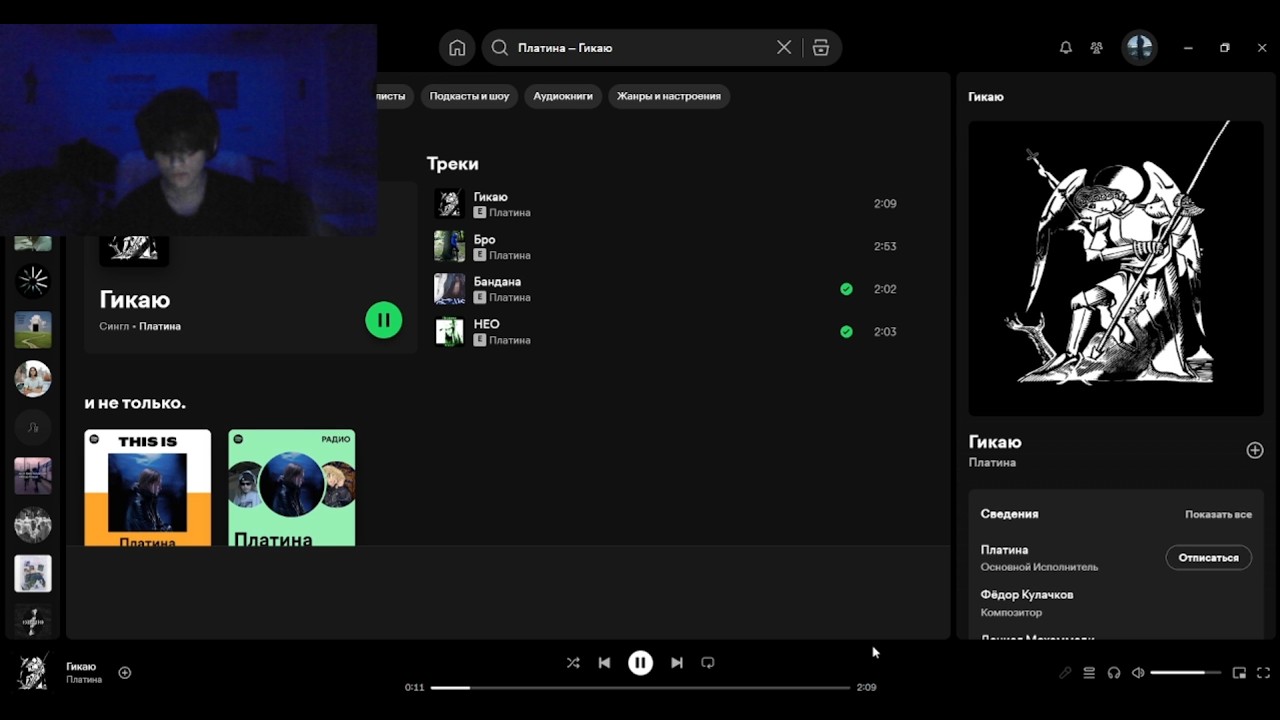Open the sidebar item with the white sunburst cover
Image resolution: width=1280 pixels, height=720 pixels.
click(33, 281)
